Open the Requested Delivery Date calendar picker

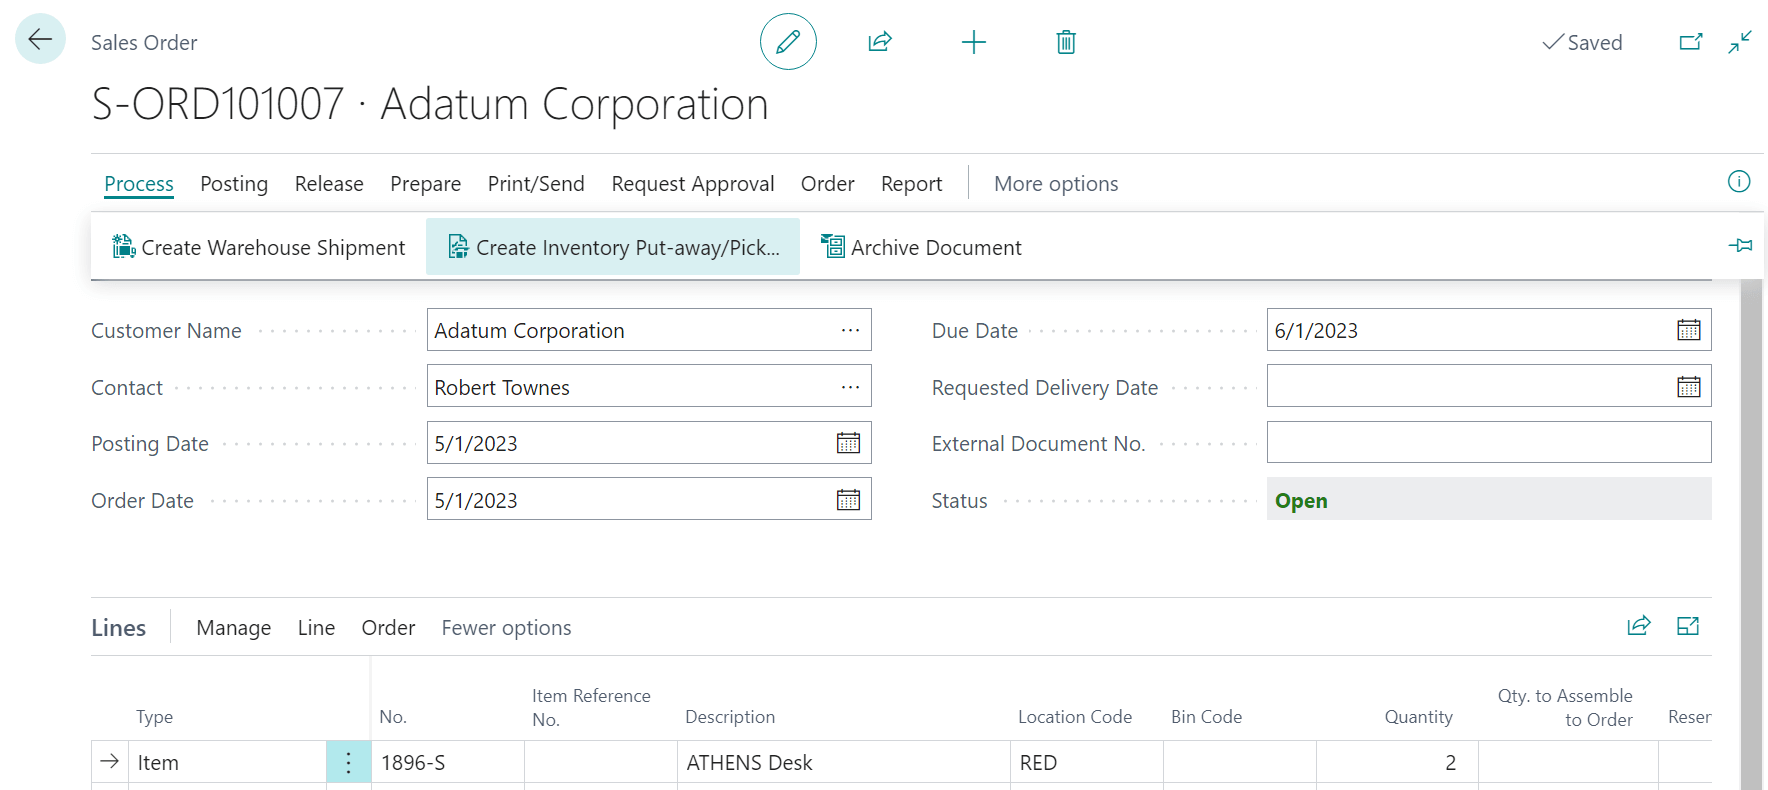pos(1688,386)
